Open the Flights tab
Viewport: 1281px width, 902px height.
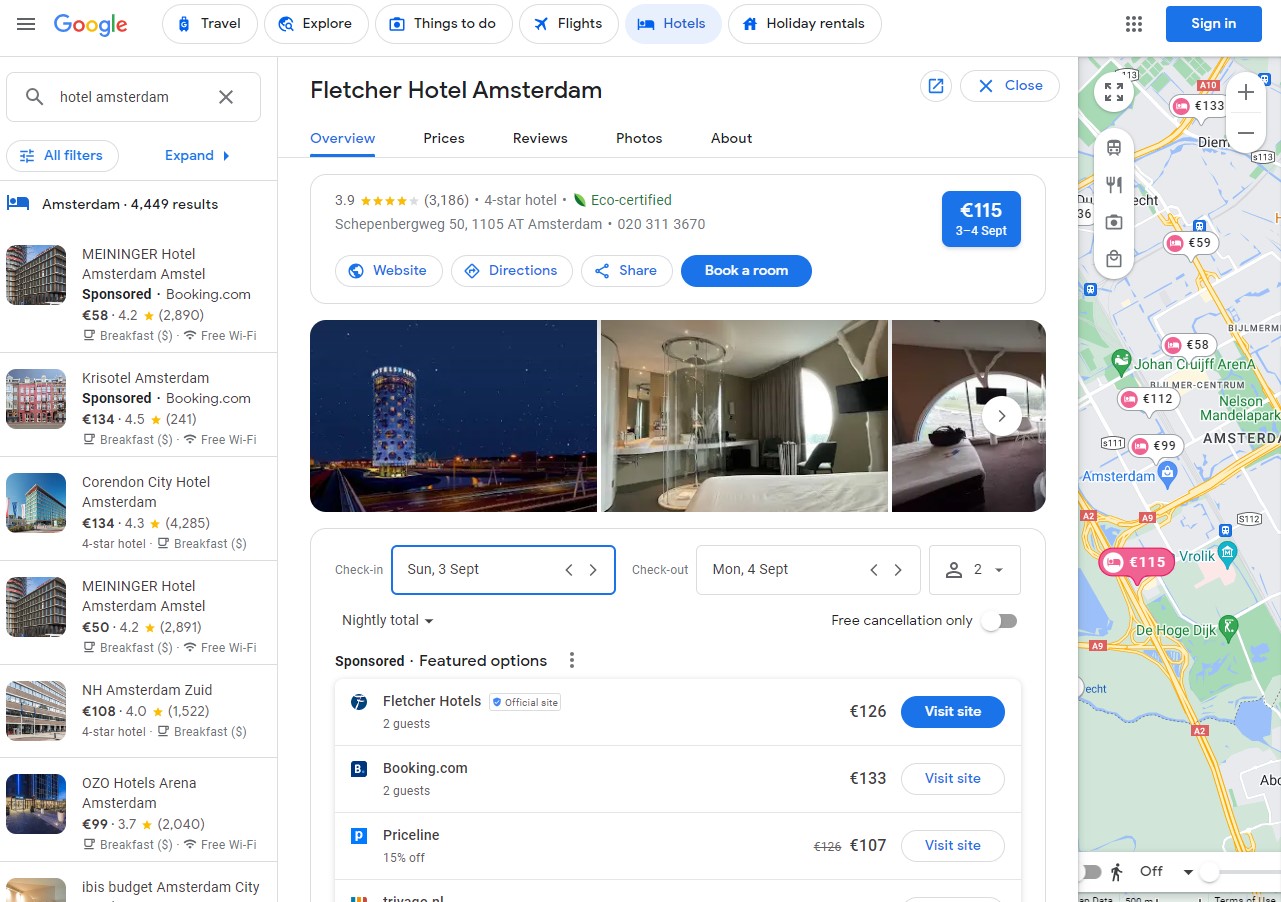[x=569, y=24]
